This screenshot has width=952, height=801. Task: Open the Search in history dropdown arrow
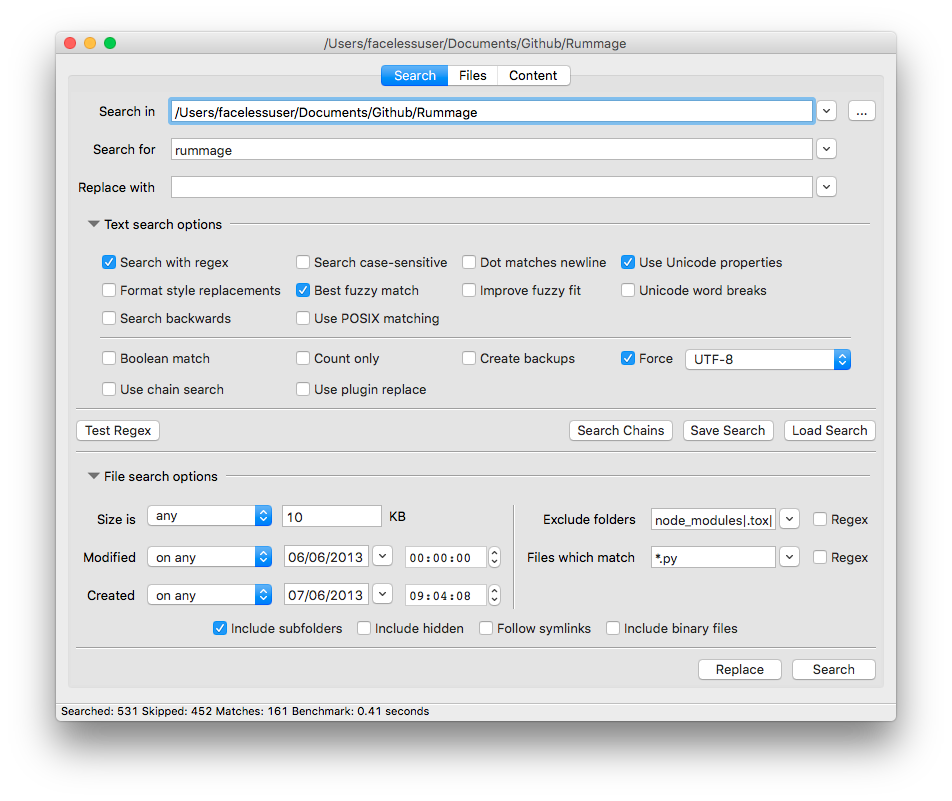[826, 111]
